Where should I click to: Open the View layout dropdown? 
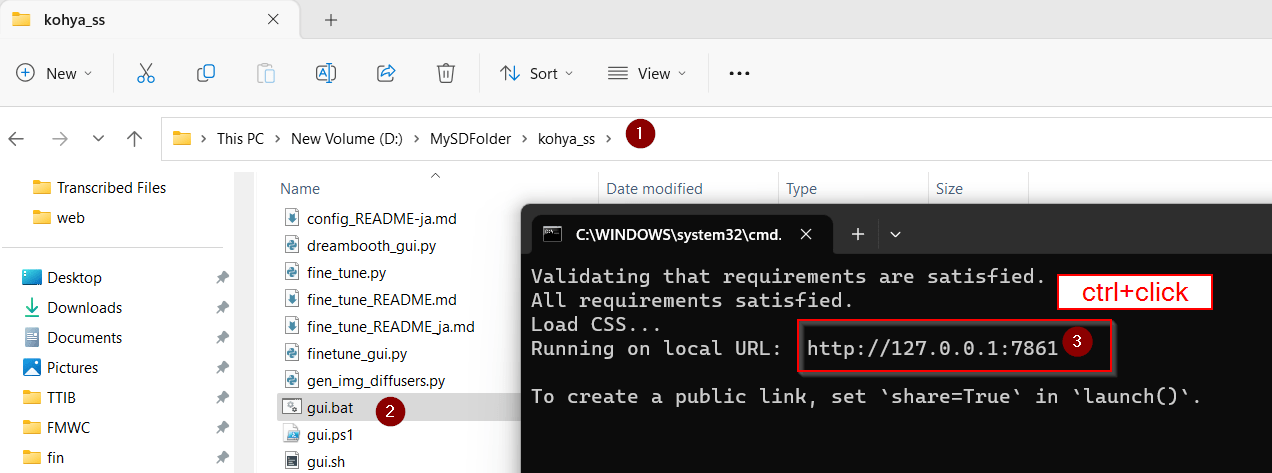tap(647, 73)
